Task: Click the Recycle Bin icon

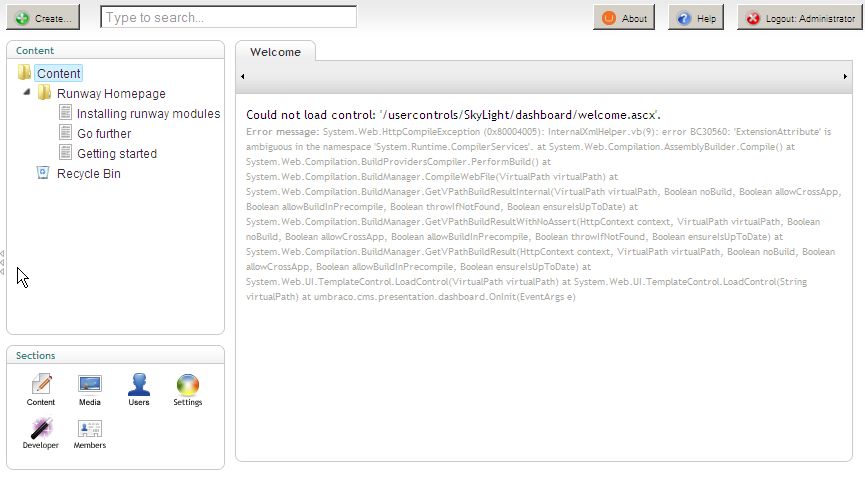Action: click(43, 173)
